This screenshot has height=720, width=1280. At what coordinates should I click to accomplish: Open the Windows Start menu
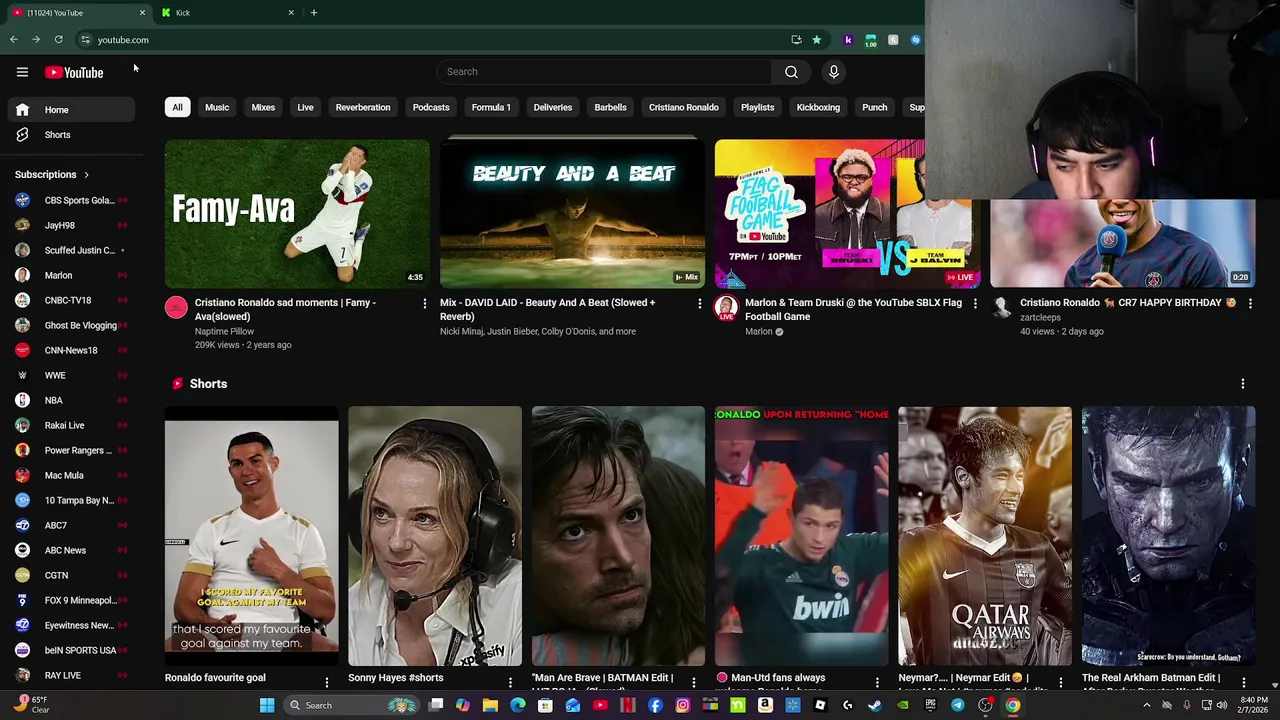[x=267, y=705]
